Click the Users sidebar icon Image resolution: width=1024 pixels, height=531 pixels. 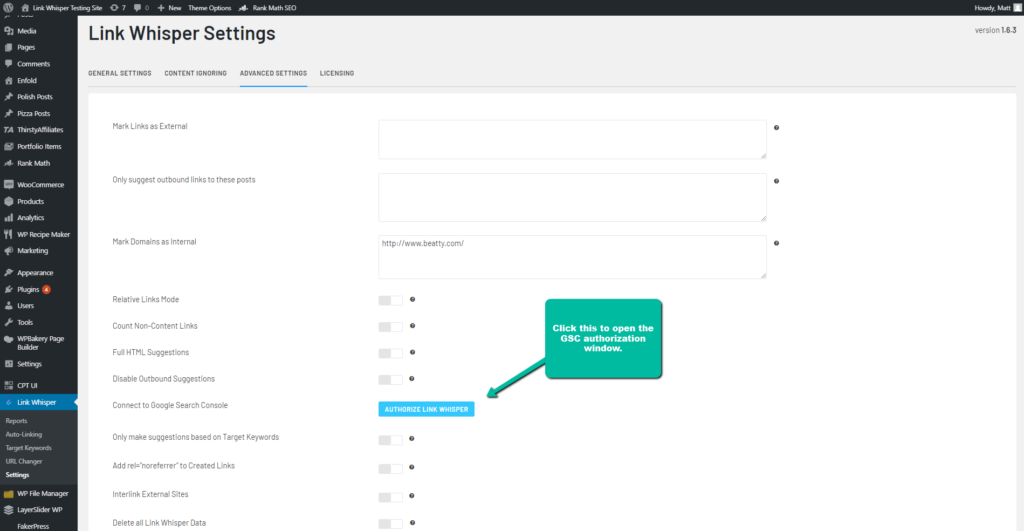(8, 306)
